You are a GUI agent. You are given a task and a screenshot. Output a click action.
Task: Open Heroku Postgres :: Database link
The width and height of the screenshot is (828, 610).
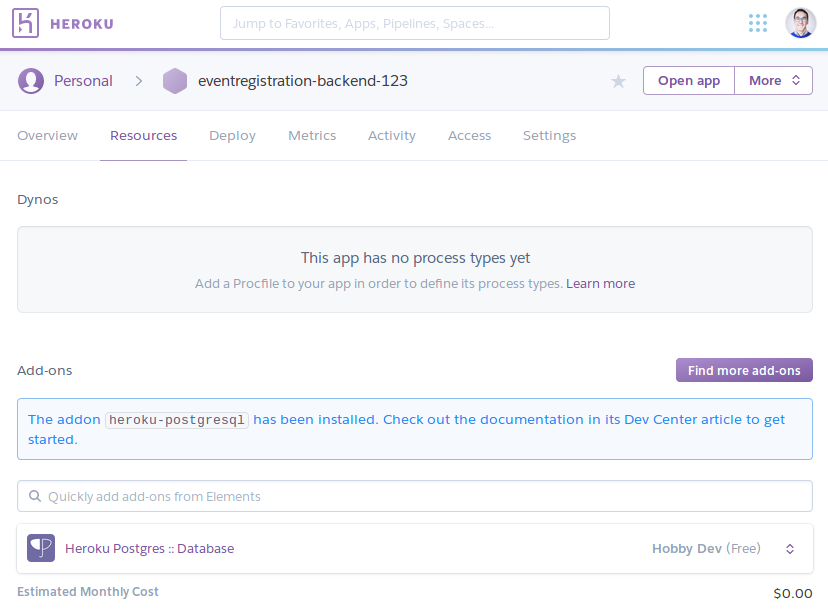coord(149,549)
